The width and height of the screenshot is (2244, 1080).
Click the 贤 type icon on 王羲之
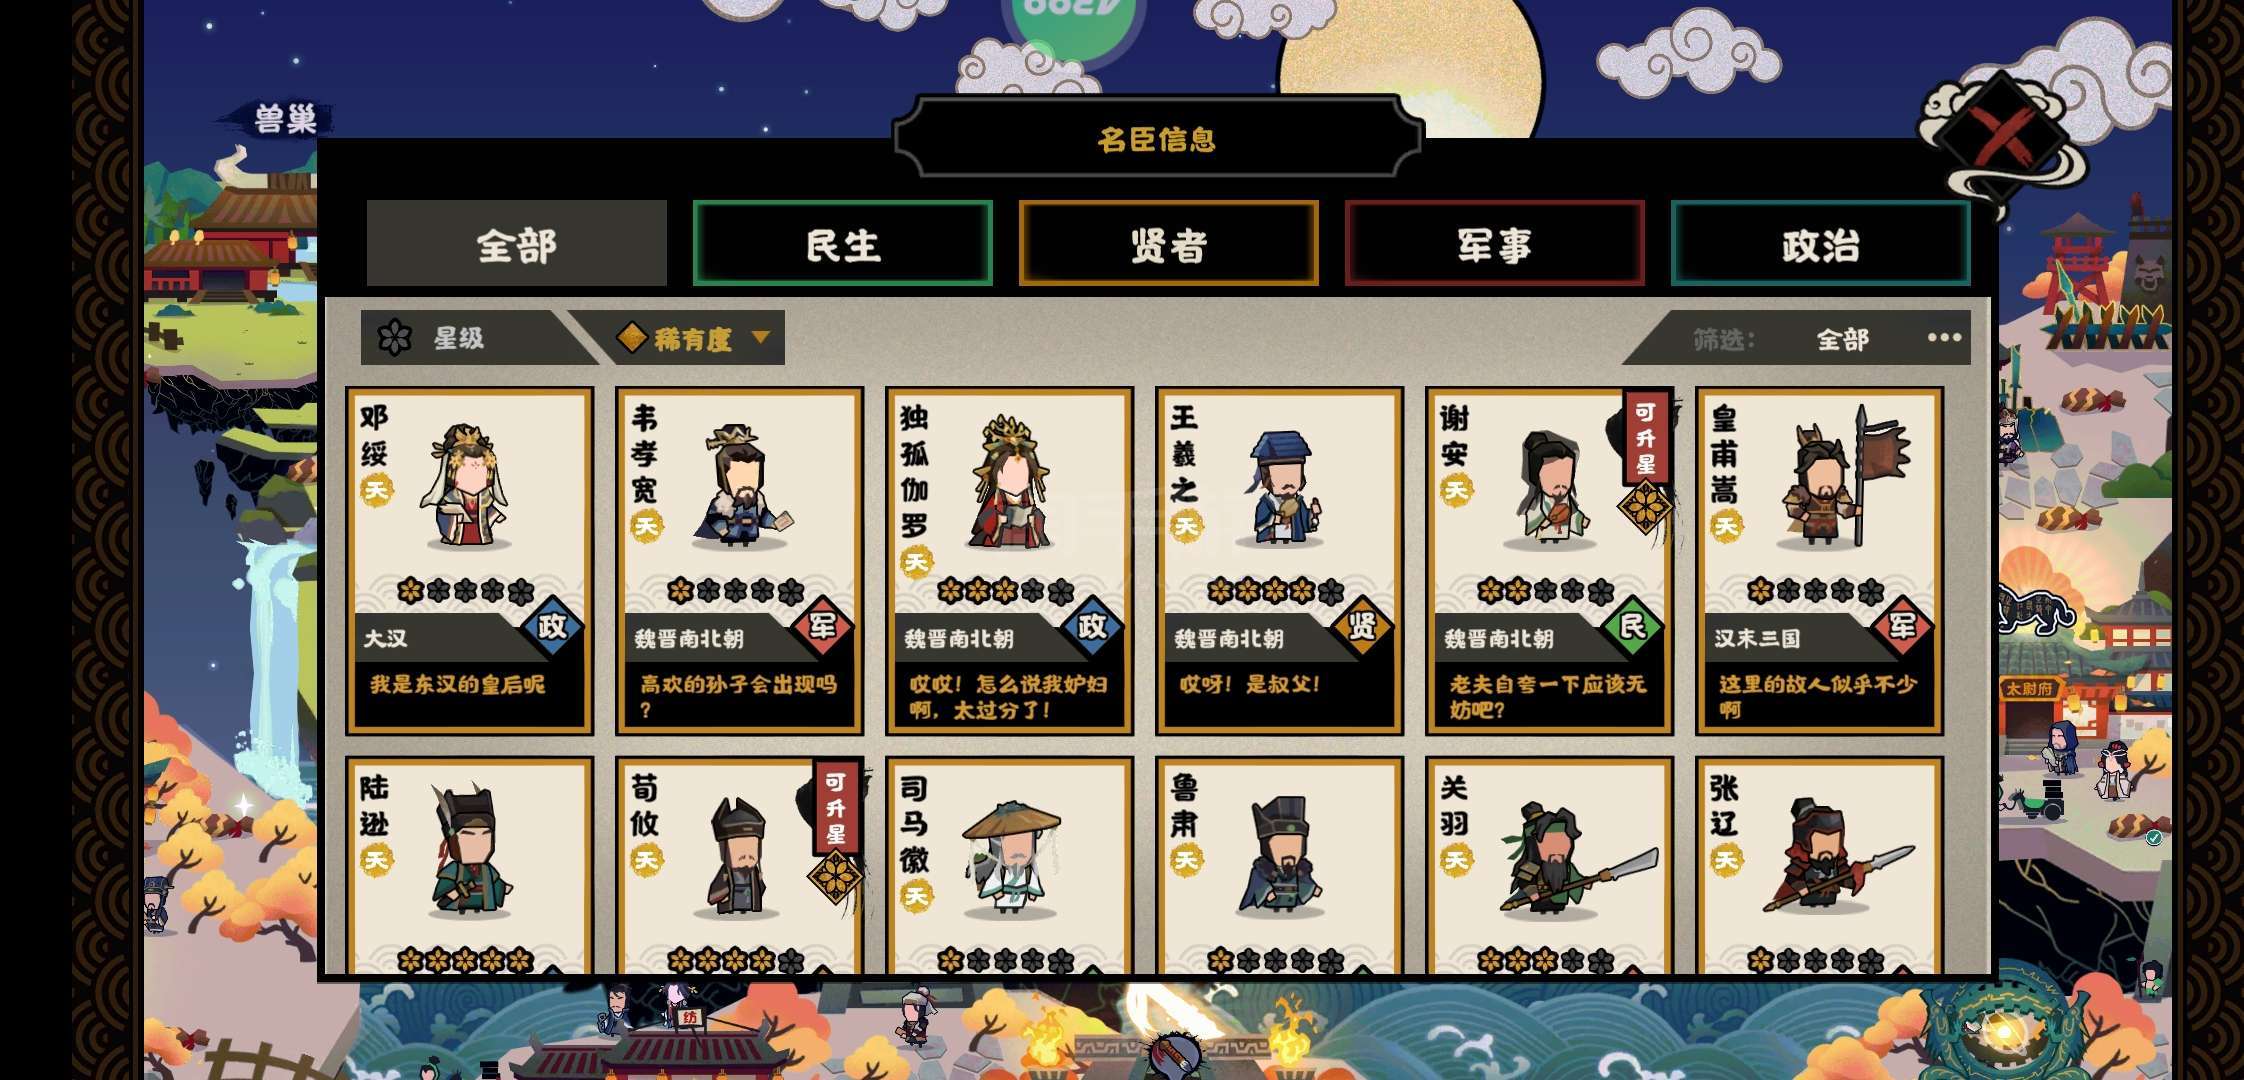point(1362,627)
